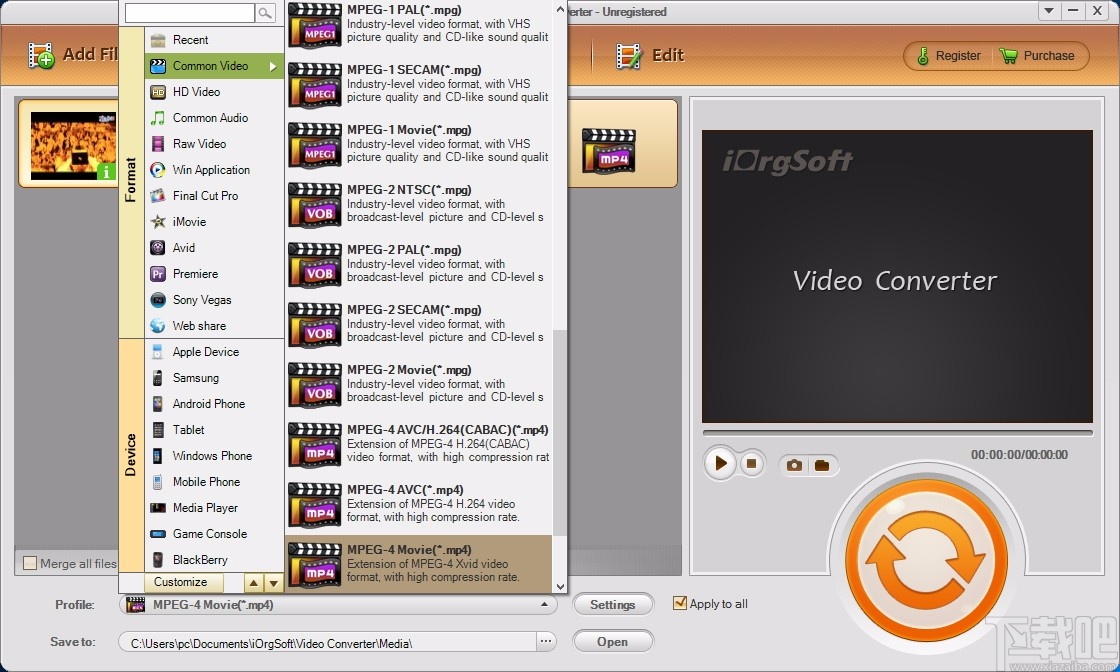This screenshot has height=672, width=1120.
Task: Expand the Profile dropdown
Action: 546,605
